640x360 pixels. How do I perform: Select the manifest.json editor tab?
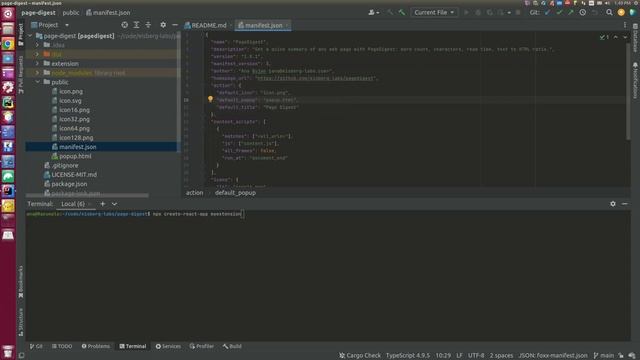click(263, 25)
